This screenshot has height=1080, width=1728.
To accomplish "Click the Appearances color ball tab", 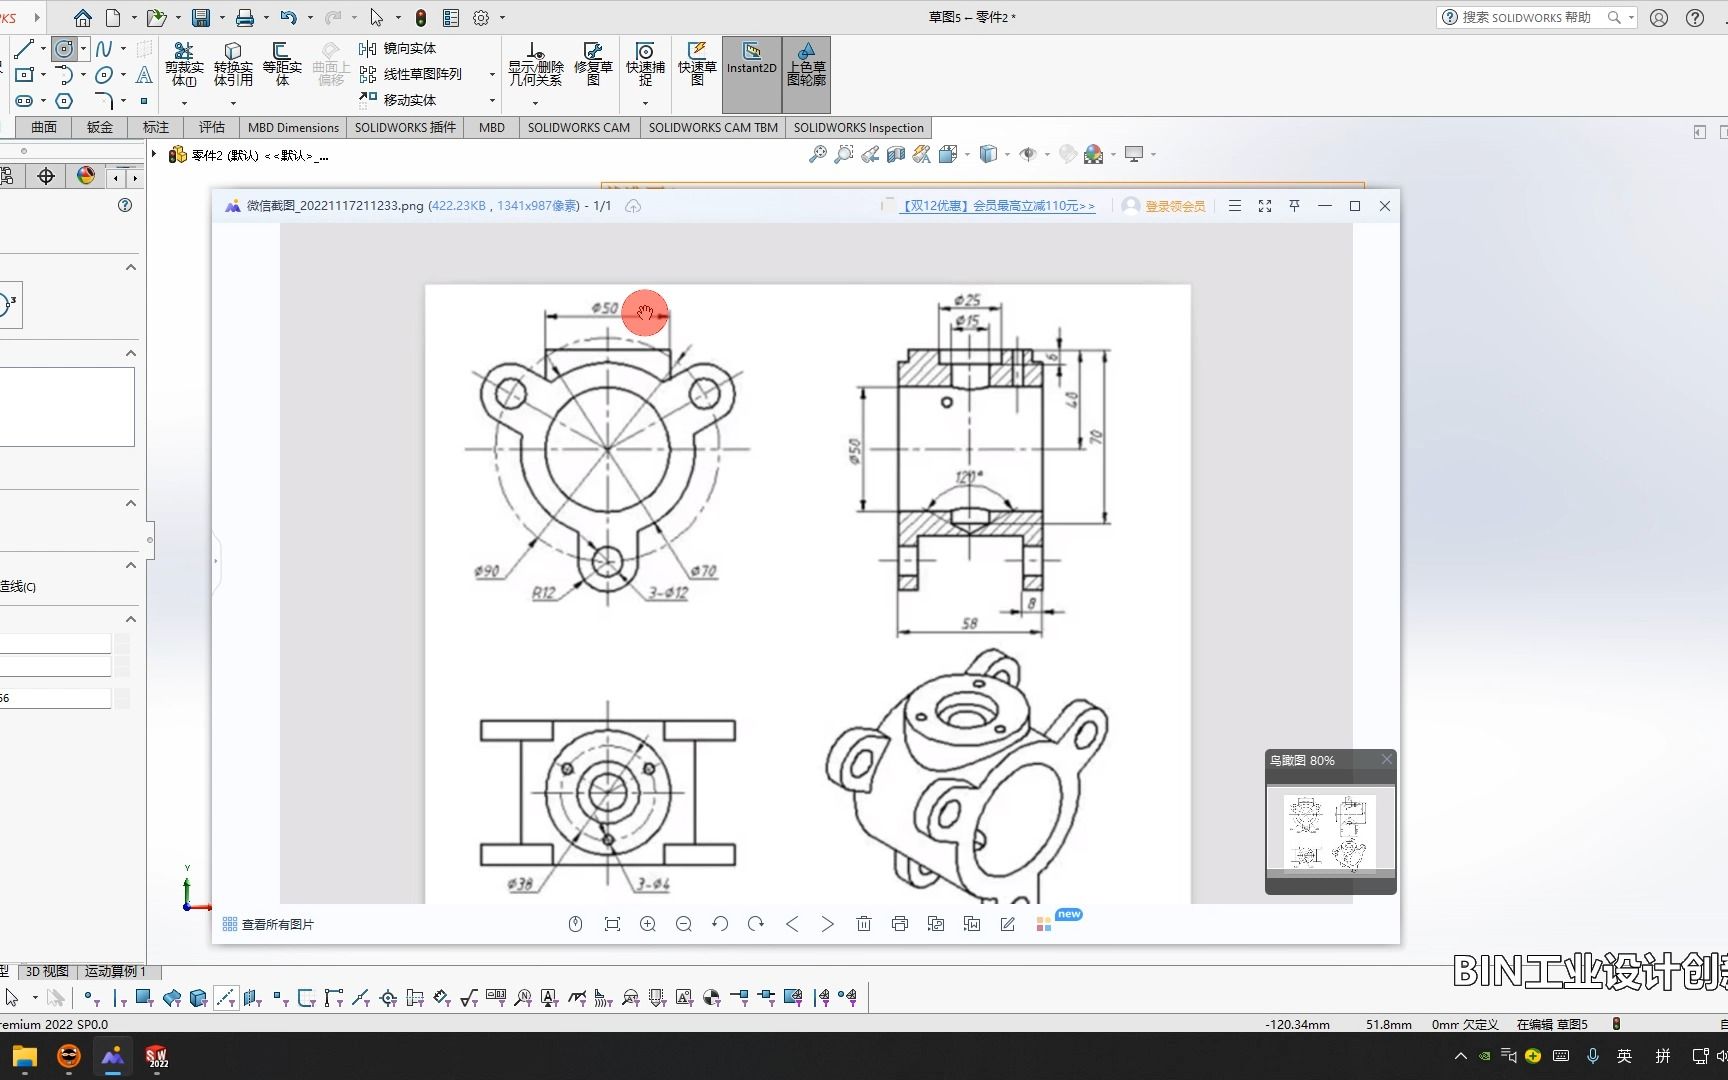I will (x=86, y=176).
